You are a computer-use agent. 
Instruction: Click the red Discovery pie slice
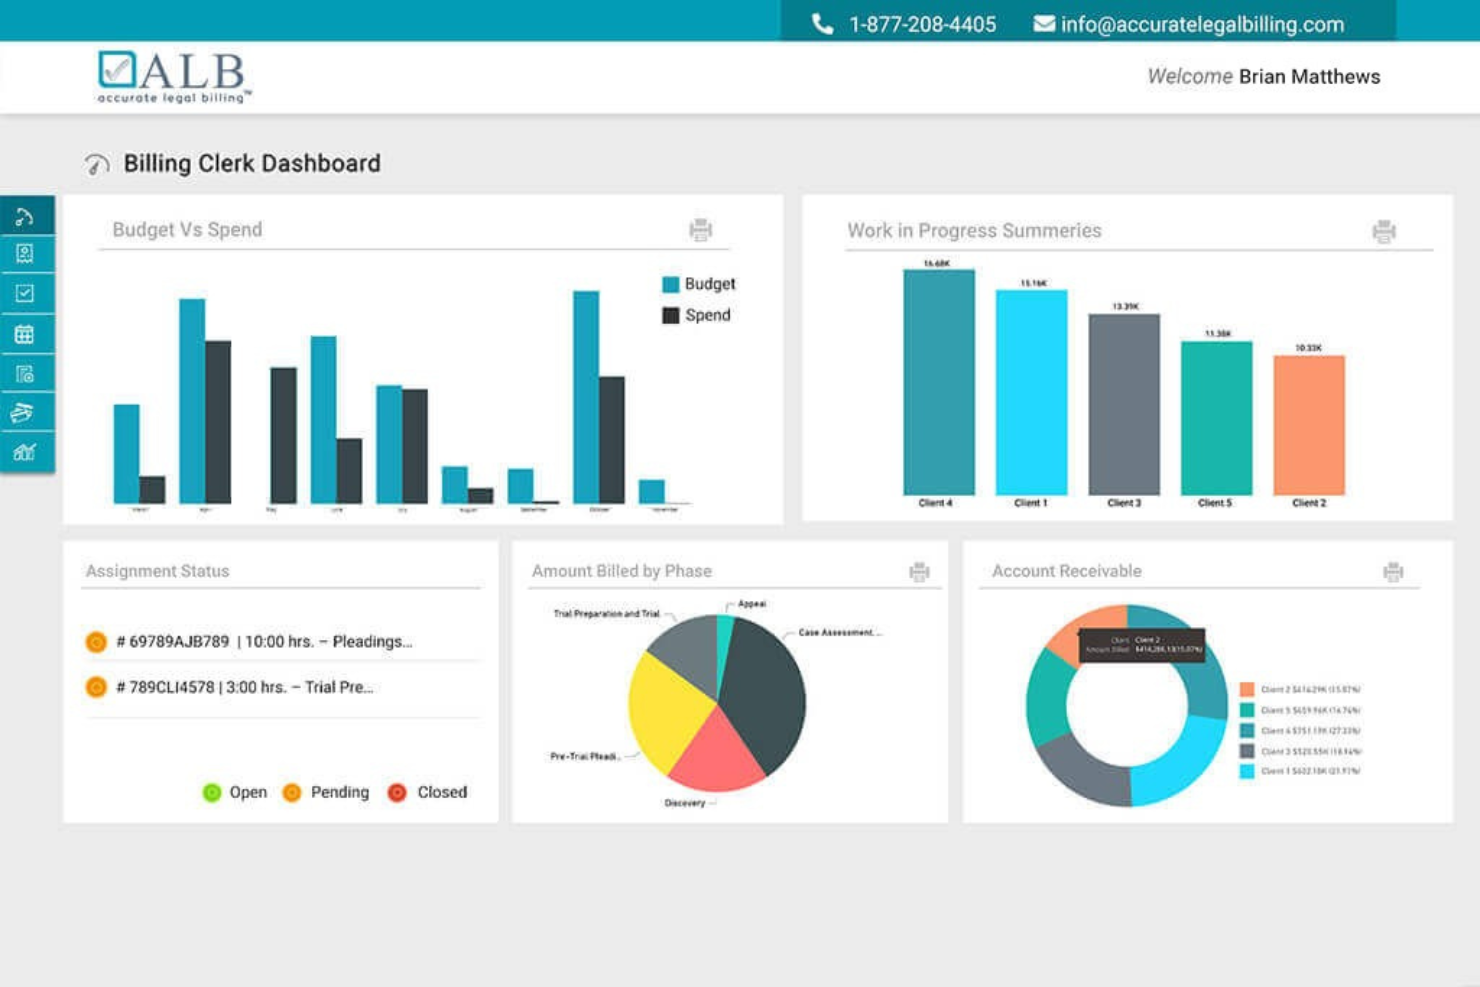[717, 755]
